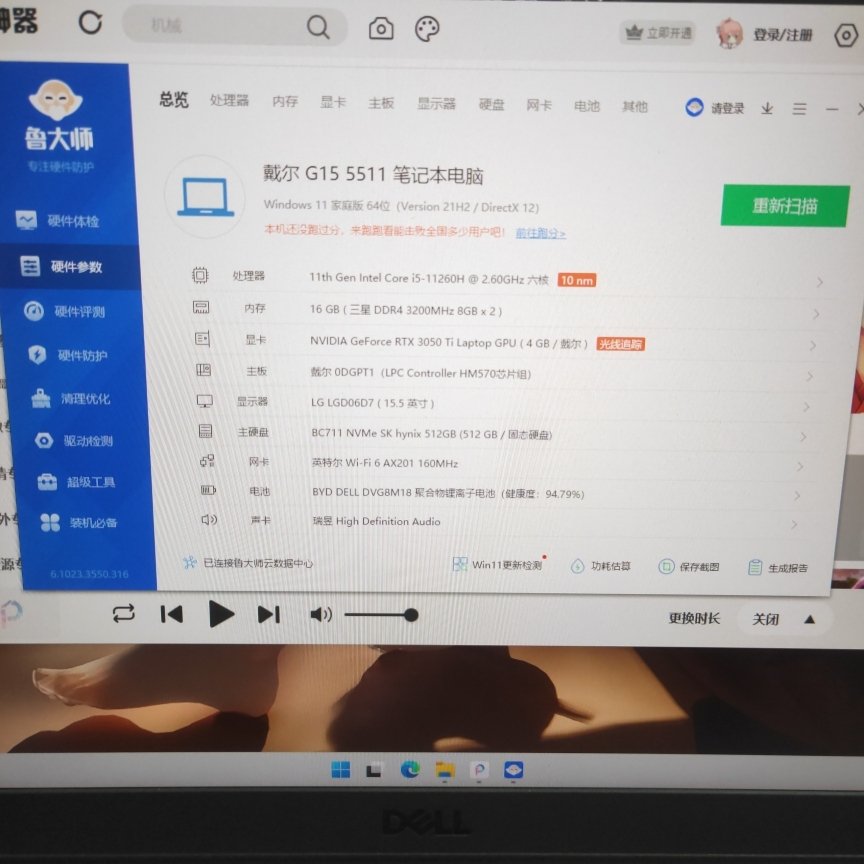Switch to the 显示器 tab
The image size is (864, 864).
click(436, 104)
